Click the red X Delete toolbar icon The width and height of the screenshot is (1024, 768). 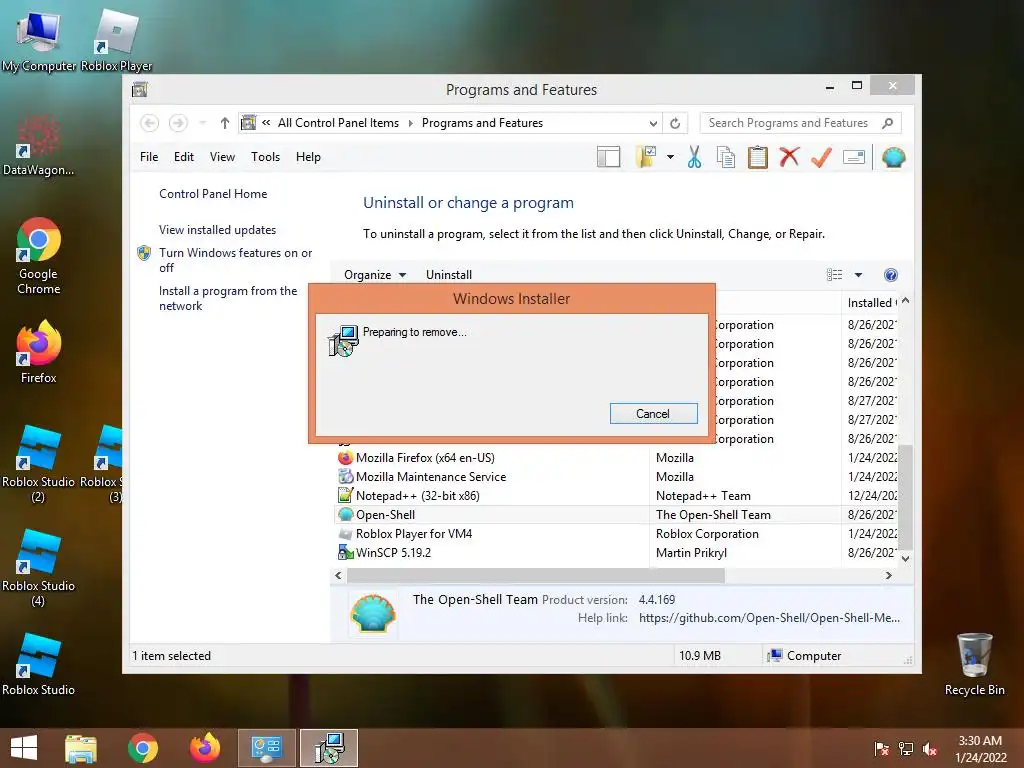tap(789, 157)
